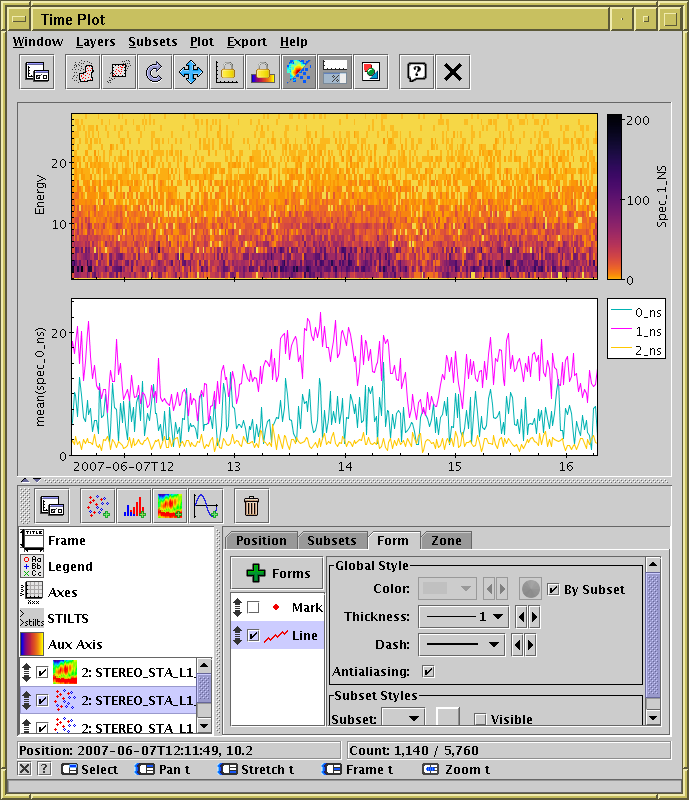This screenshot has width=689, height=800.
Task: Toggle the lock aux range padlock icon
Action: click(x=262, y=72)
